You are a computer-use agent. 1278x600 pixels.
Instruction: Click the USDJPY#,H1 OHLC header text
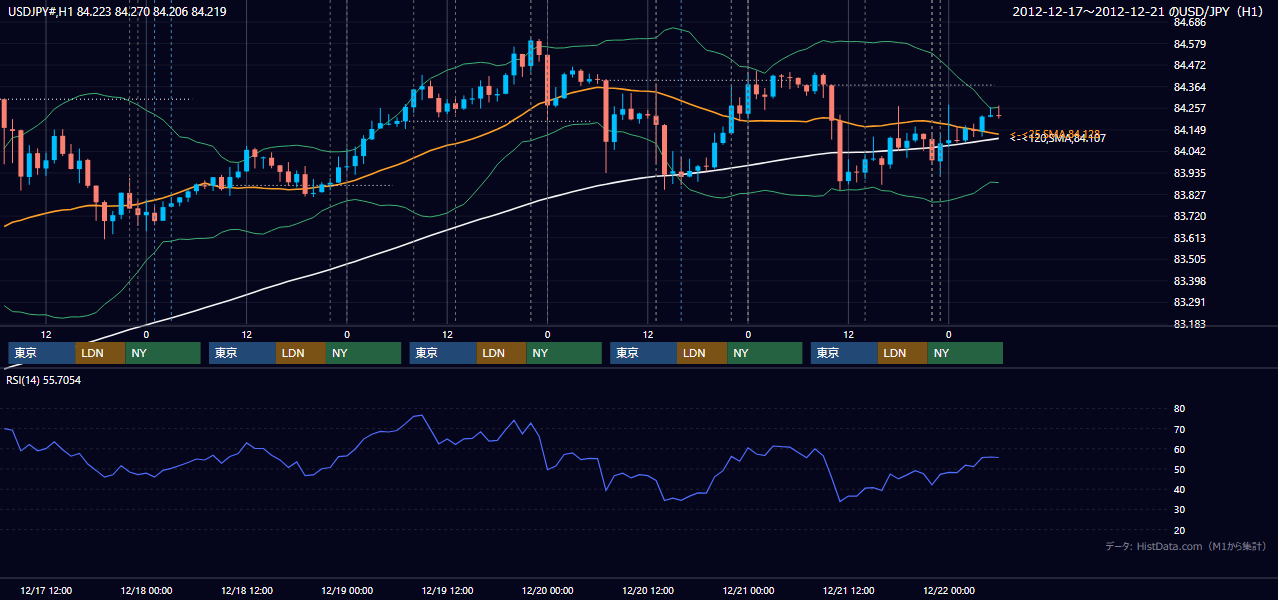(117, 12)
